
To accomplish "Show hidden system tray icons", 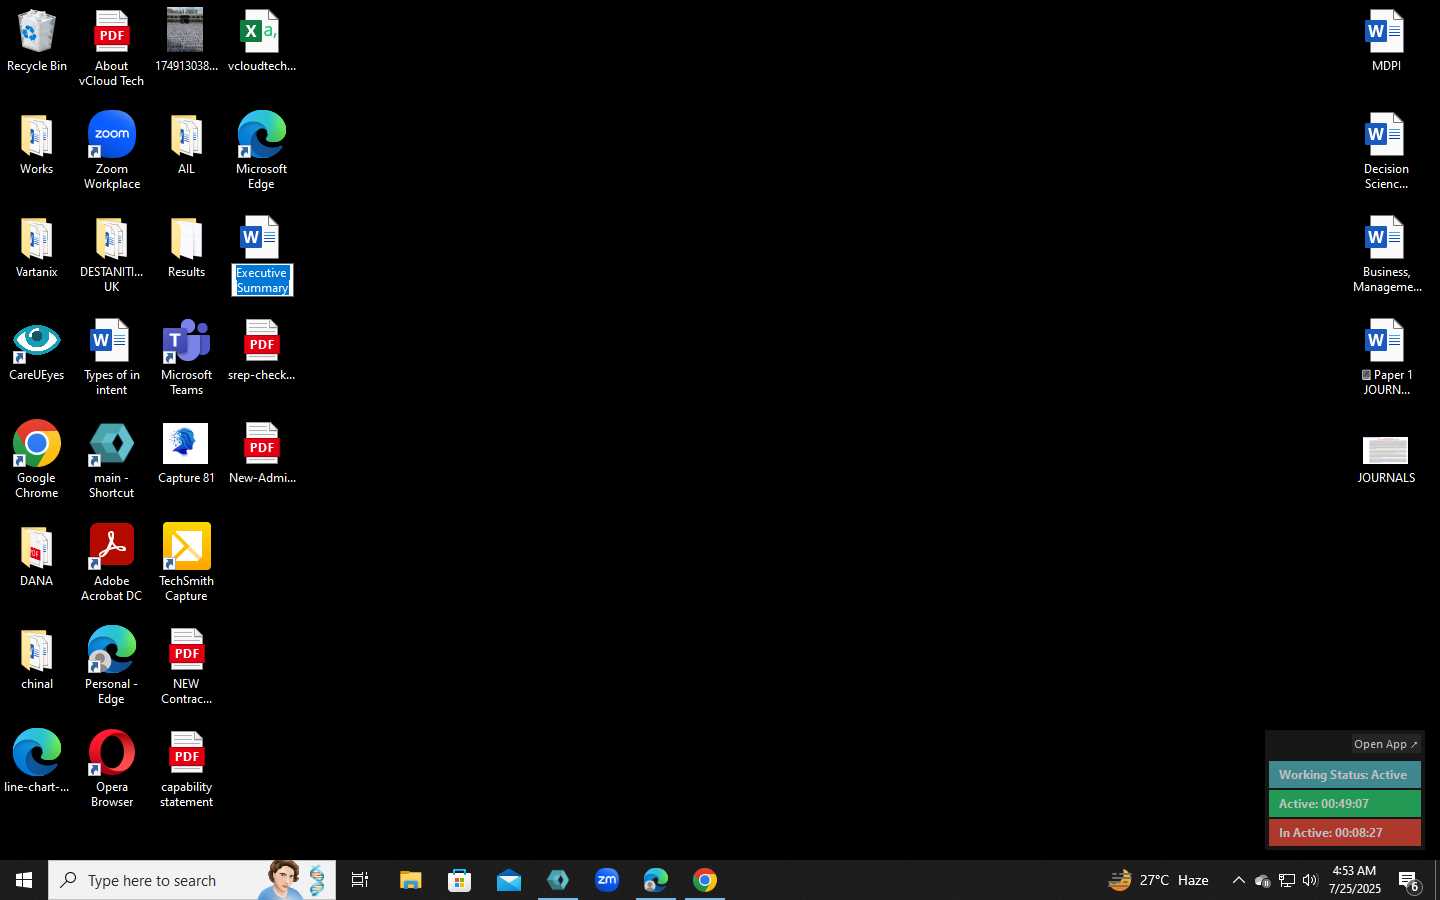I will 1238,880.
